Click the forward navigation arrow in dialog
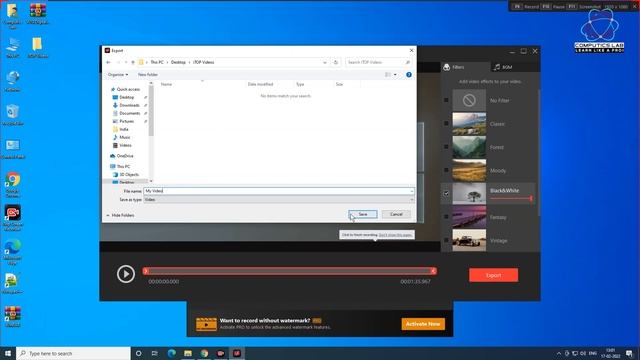640x360 pixels. (118, 62)
